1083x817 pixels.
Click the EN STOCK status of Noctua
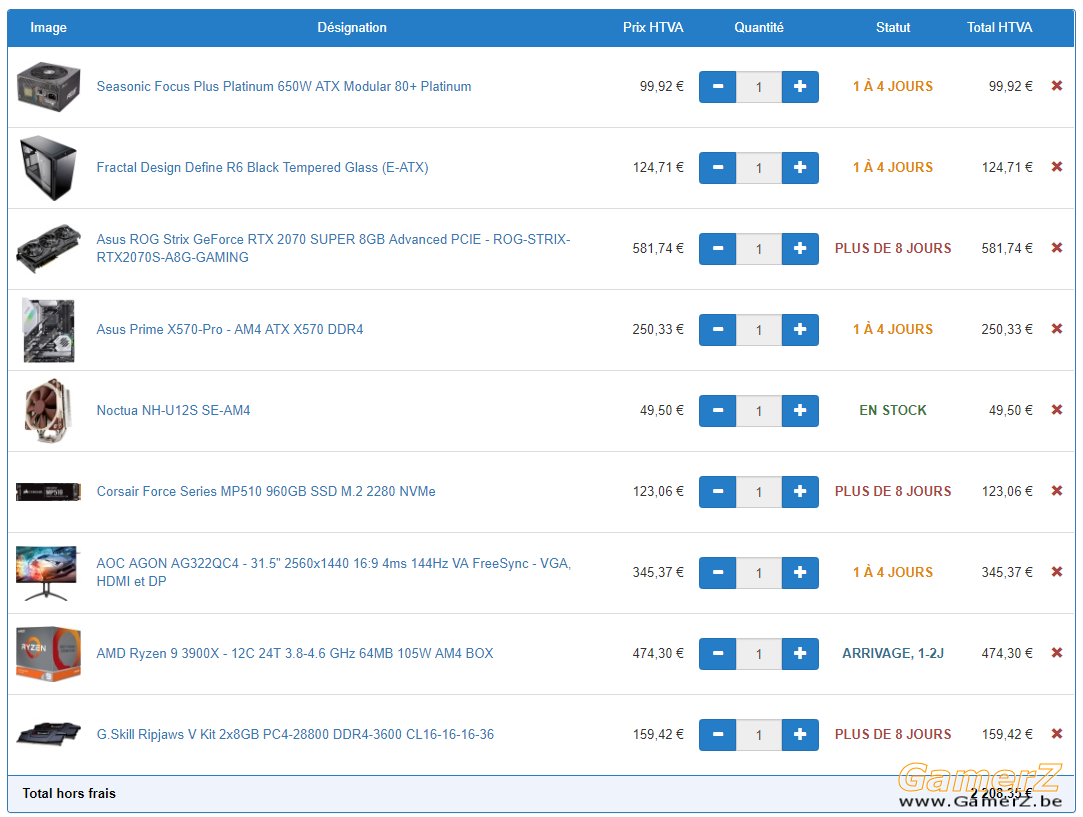892,410
